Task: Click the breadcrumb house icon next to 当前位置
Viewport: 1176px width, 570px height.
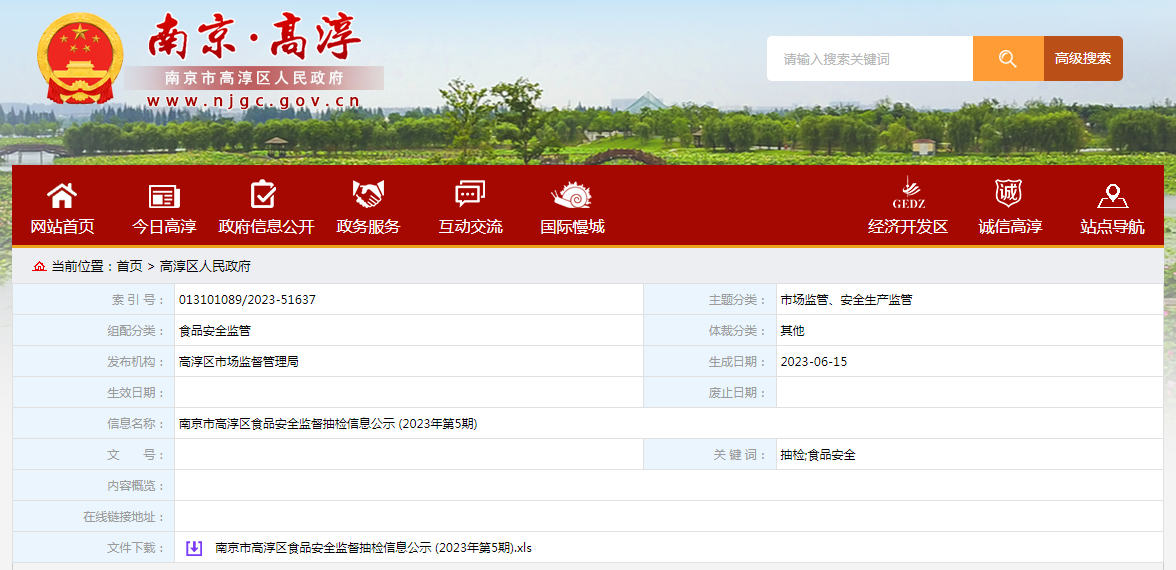Action: [39, 266]
